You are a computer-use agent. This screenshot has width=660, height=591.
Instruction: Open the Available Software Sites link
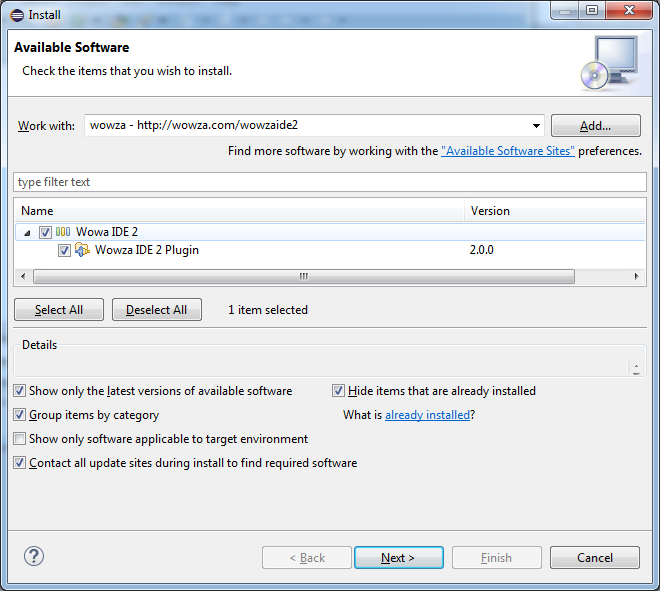click(508, 151)
